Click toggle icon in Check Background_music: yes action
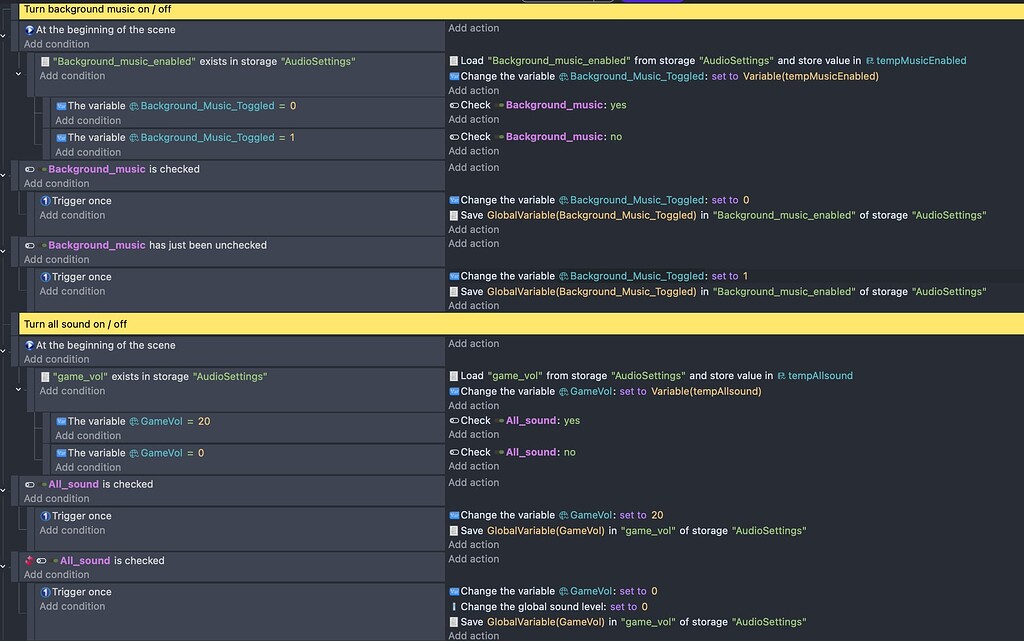 click(454, 105)
